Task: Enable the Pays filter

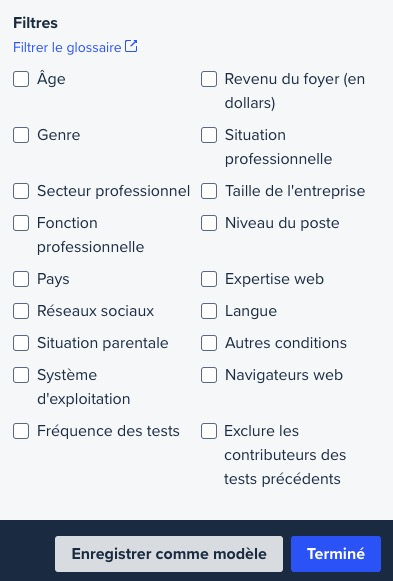Action: (21, 279)
